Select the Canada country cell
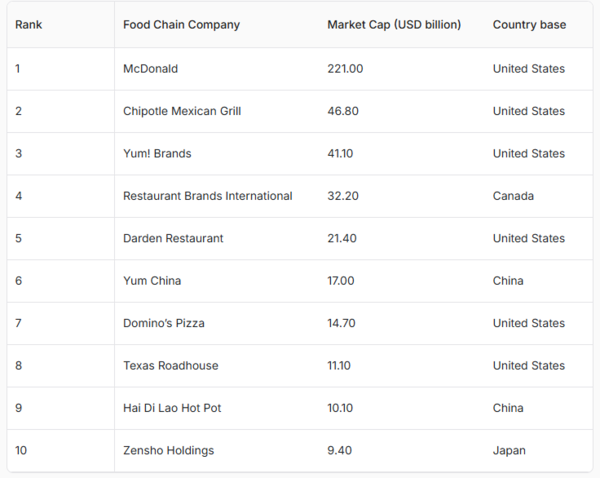The width and height of the screenshot is (600, 478). point(513,196)
